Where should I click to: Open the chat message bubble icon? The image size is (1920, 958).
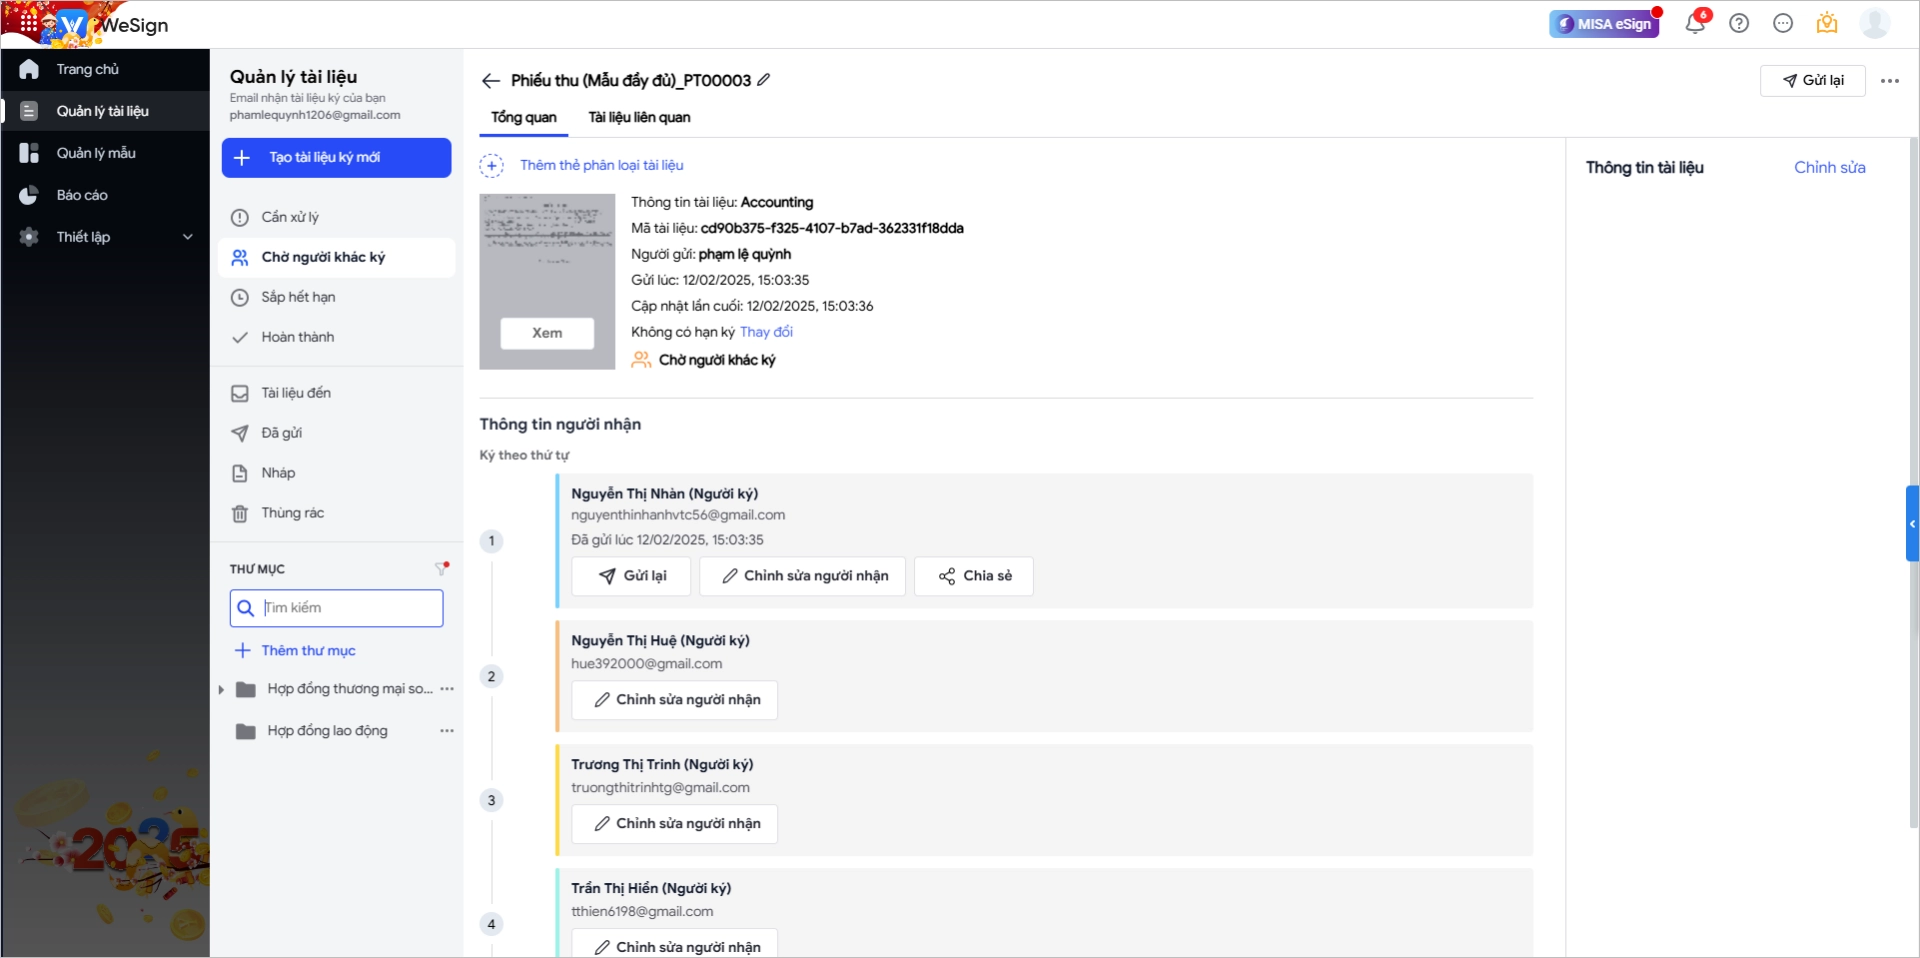1783,23
